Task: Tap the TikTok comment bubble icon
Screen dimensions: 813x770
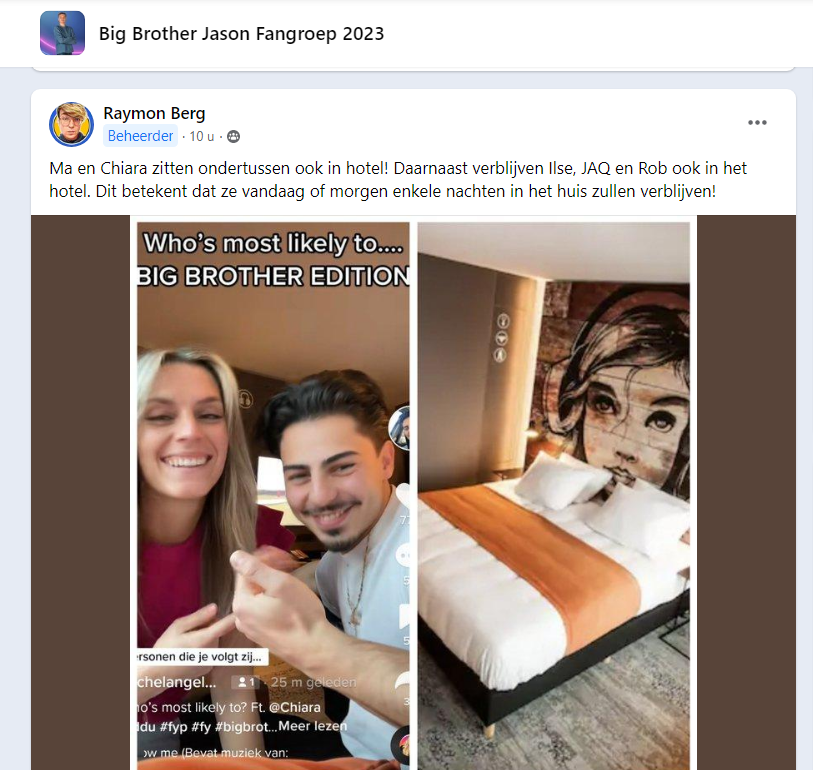Action: point(403,556)
